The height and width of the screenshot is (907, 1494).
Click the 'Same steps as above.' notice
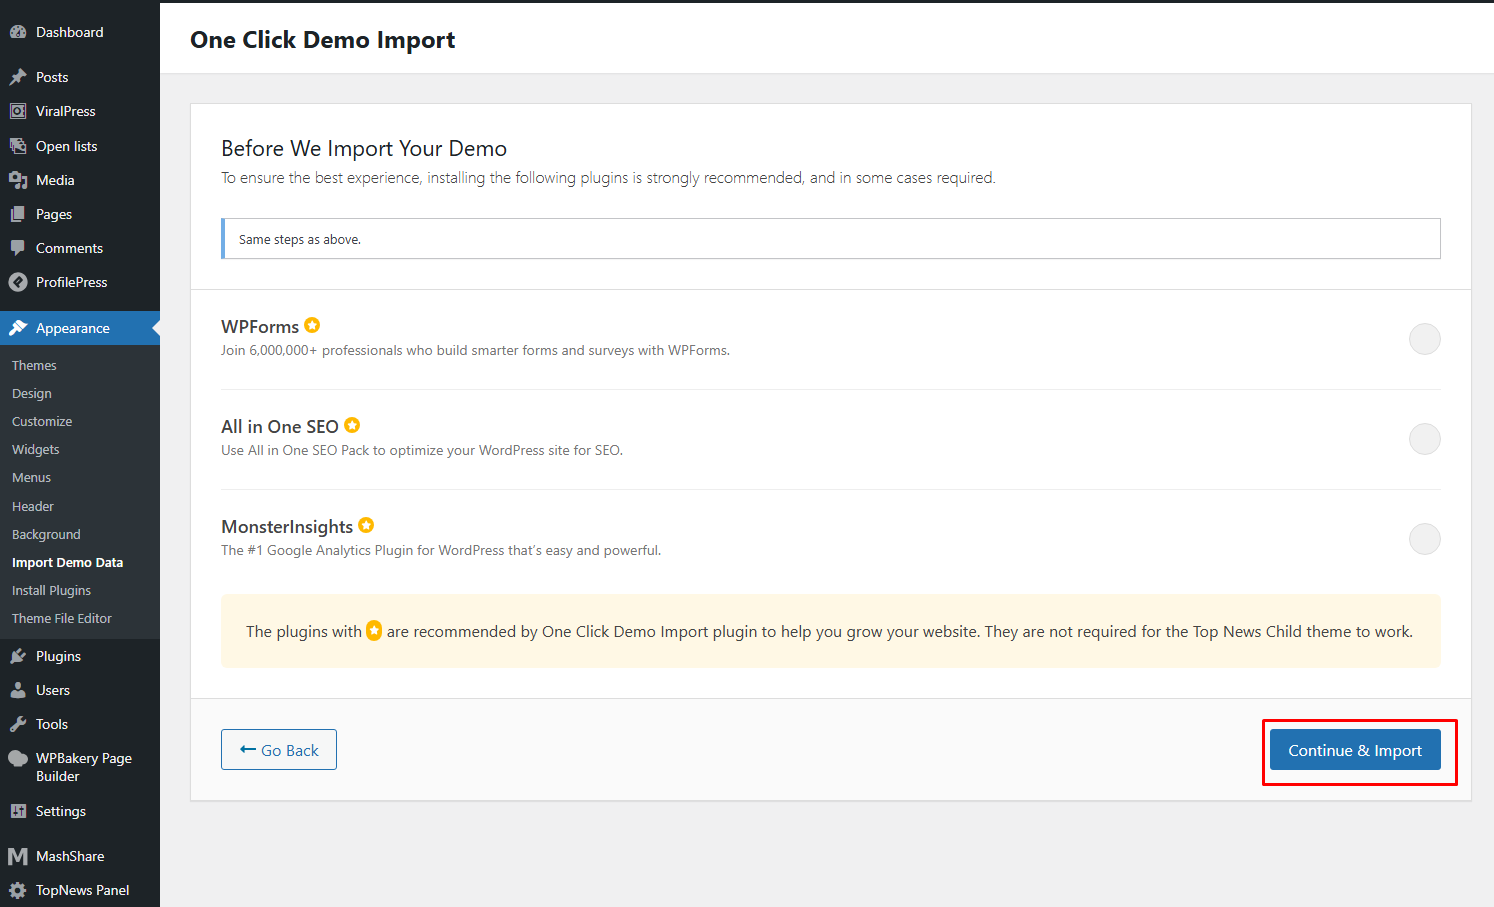831,239
